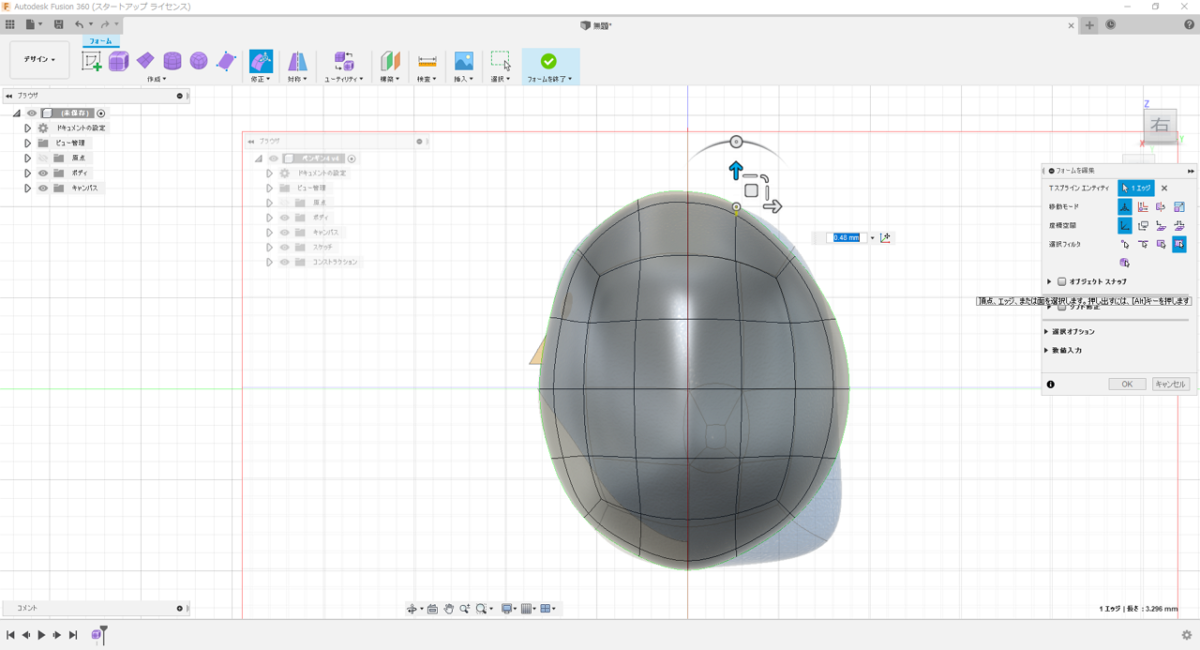Open the job status clock icon
1200x650 pixels.
click(x=1112, y=25)
